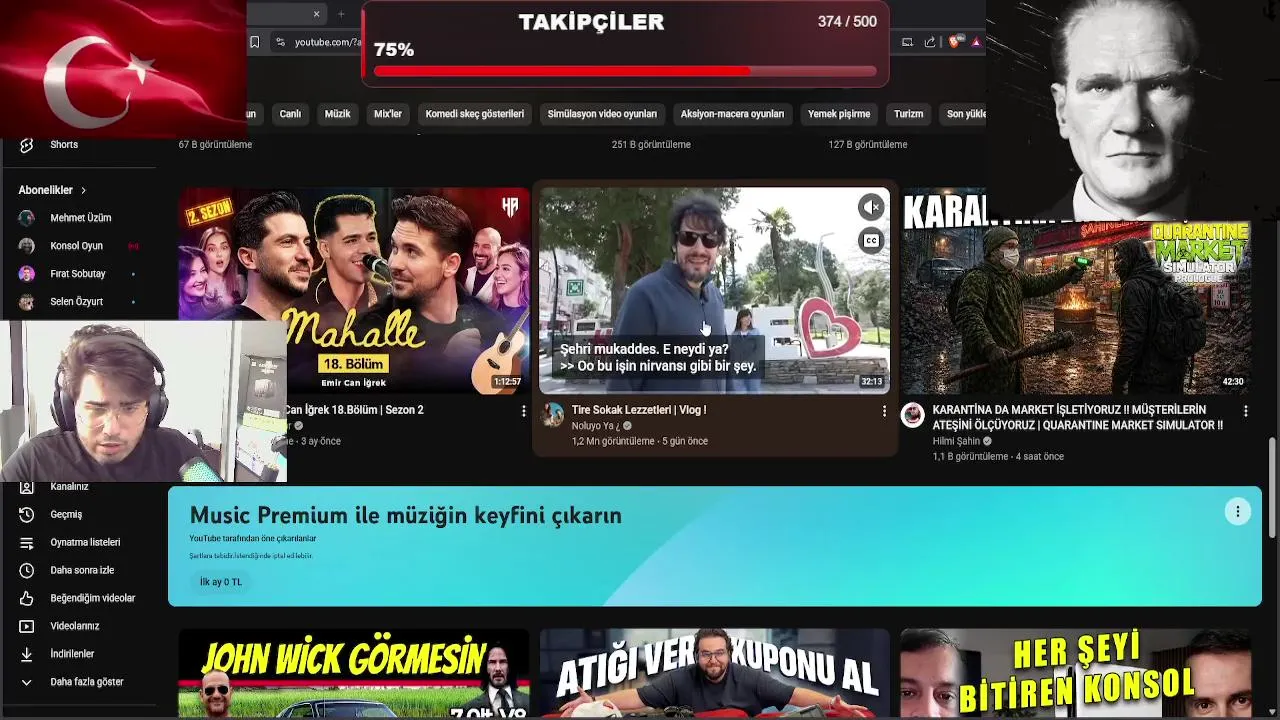Toggle captions on Tire Sokak preview
The width and height of the screenshot is (1280, 720).
(x=871, y=241)
